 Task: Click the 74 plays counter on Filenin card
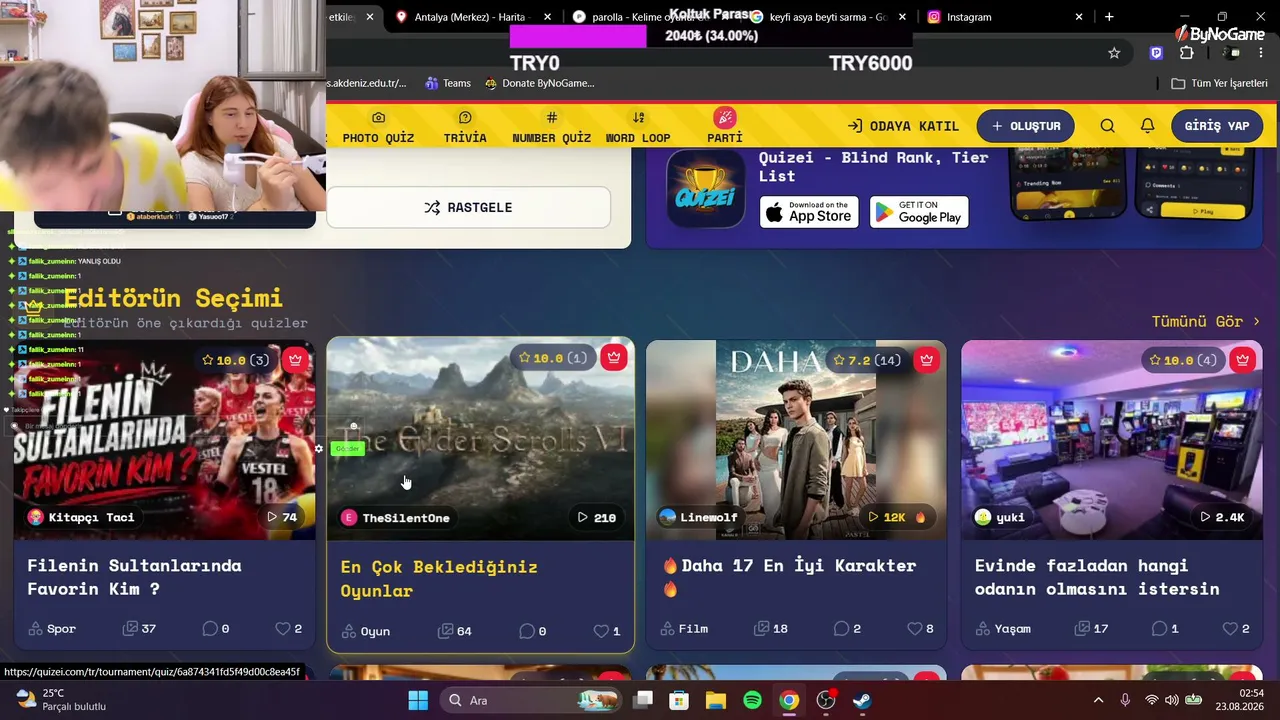tap(281, 517)
